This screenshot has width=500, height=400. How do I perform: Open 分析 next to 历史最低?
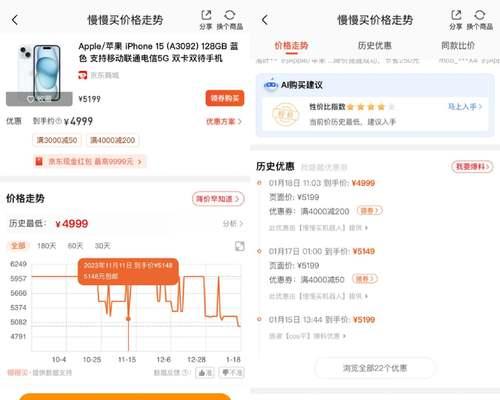point(233,224)
